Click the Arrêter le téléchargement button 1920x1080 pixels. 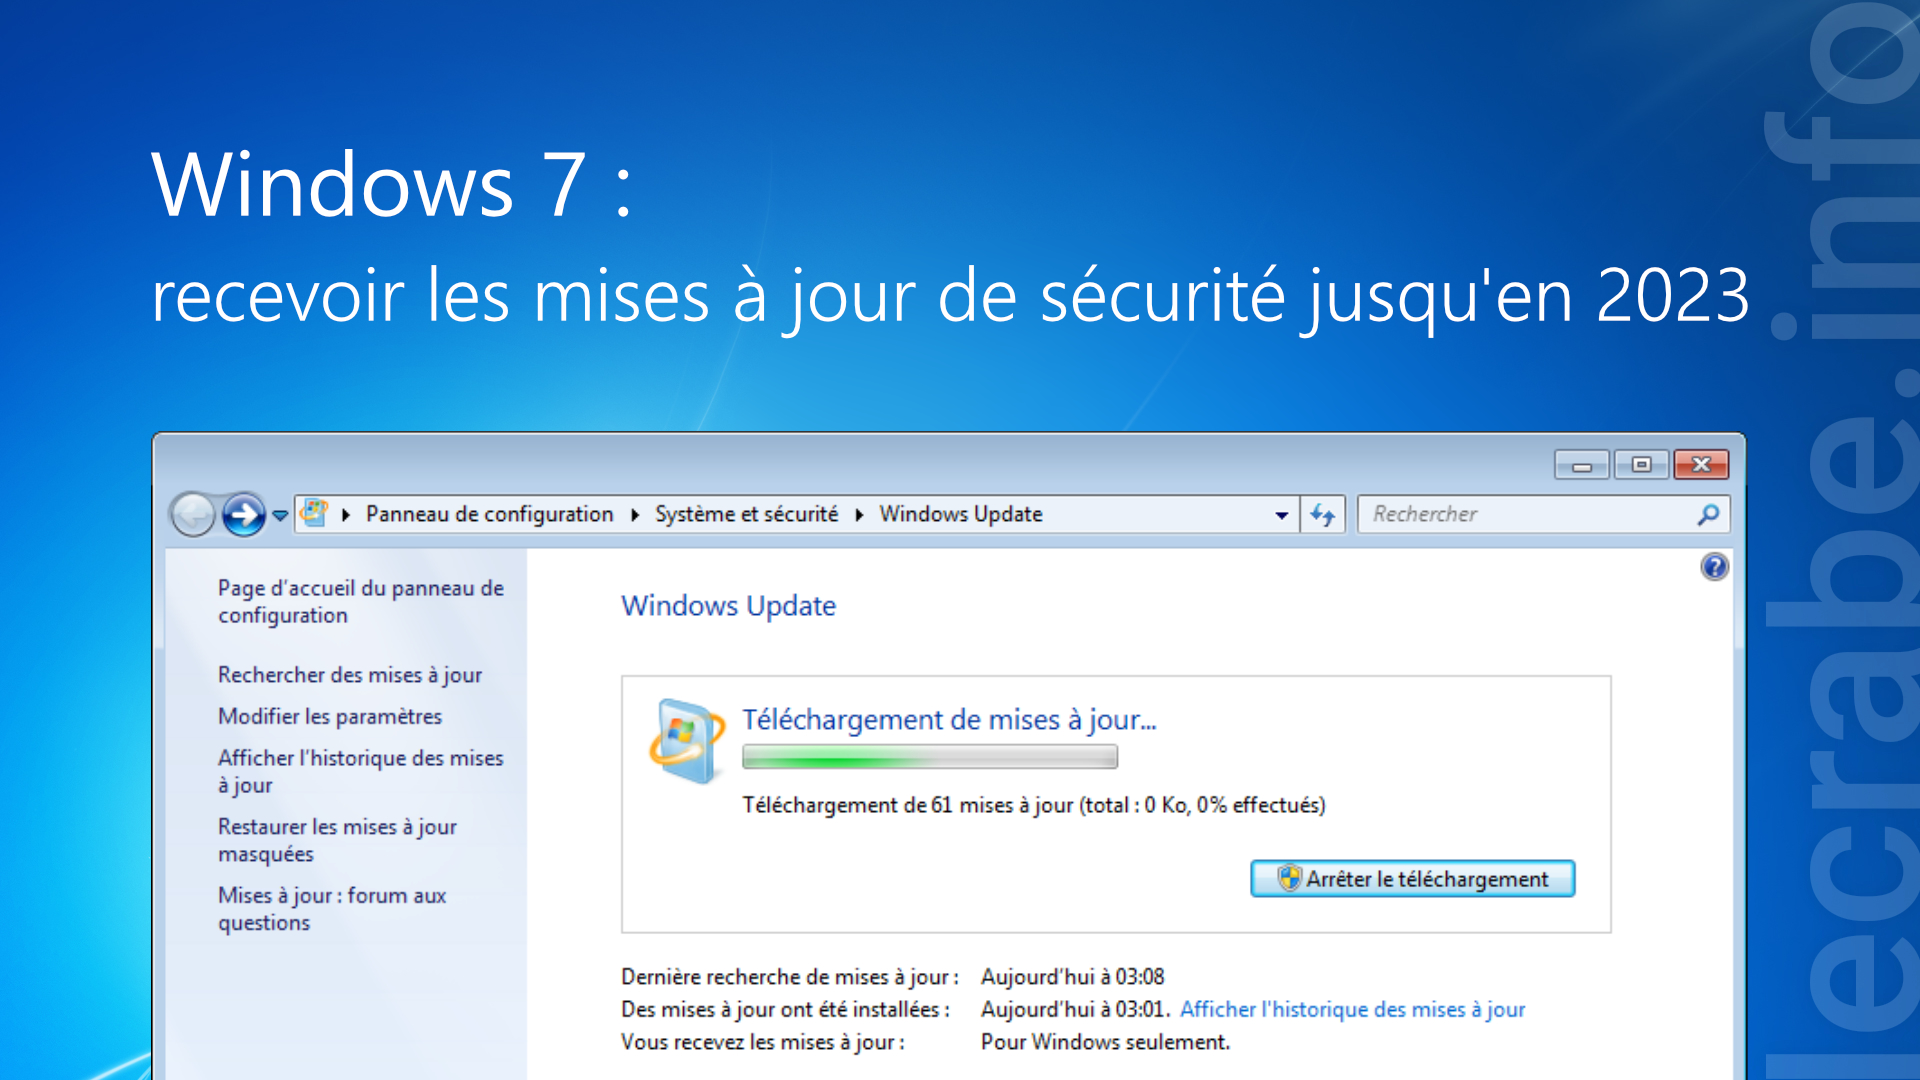pyautogui.click(x=1412, y=879)
